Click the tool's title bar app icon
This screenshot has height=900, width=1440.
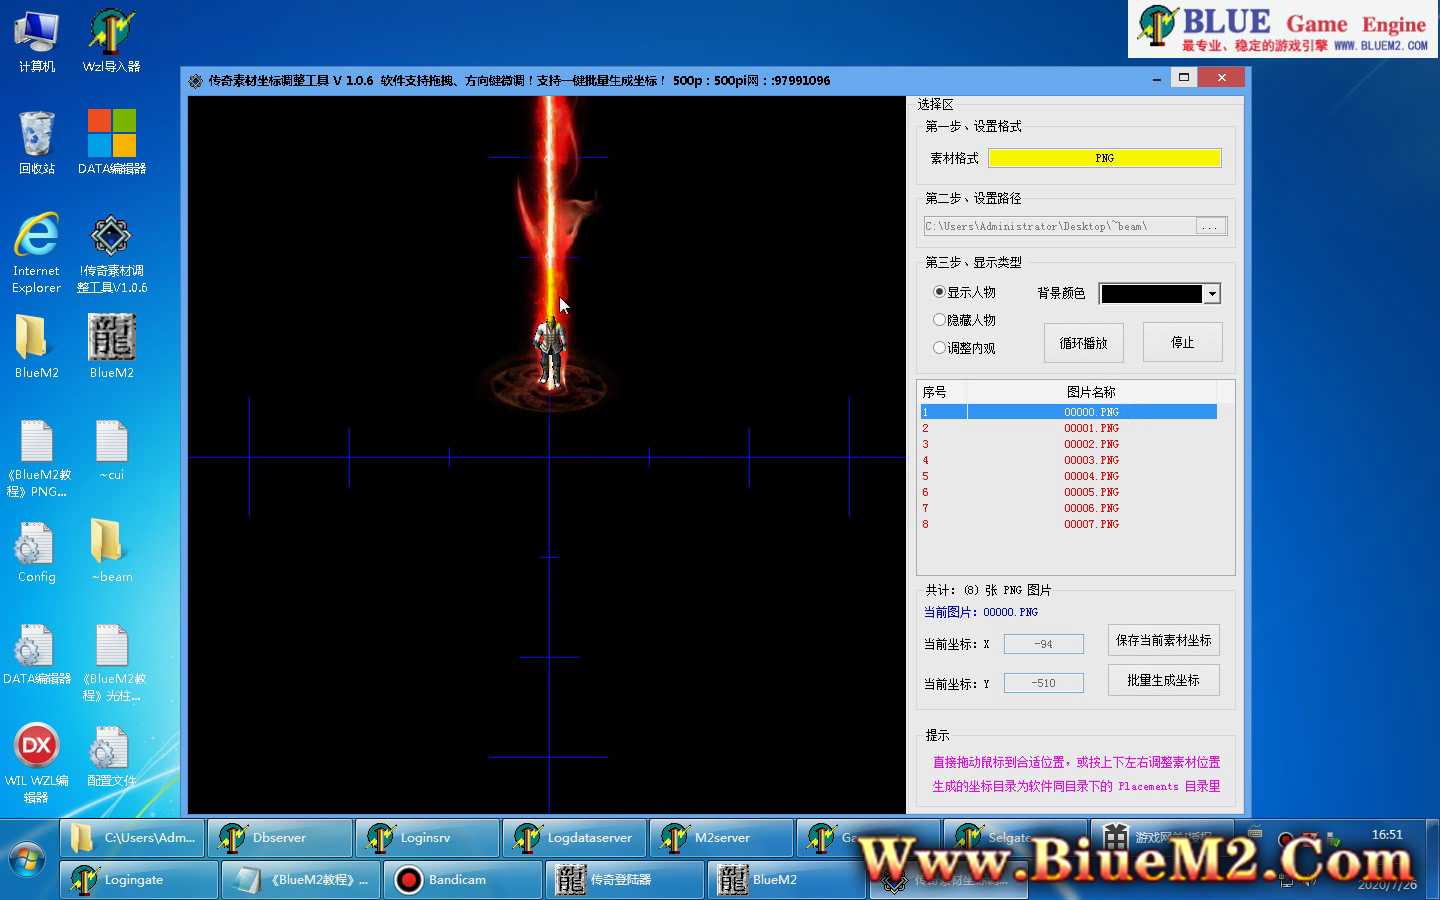click(x=195, y=81)
